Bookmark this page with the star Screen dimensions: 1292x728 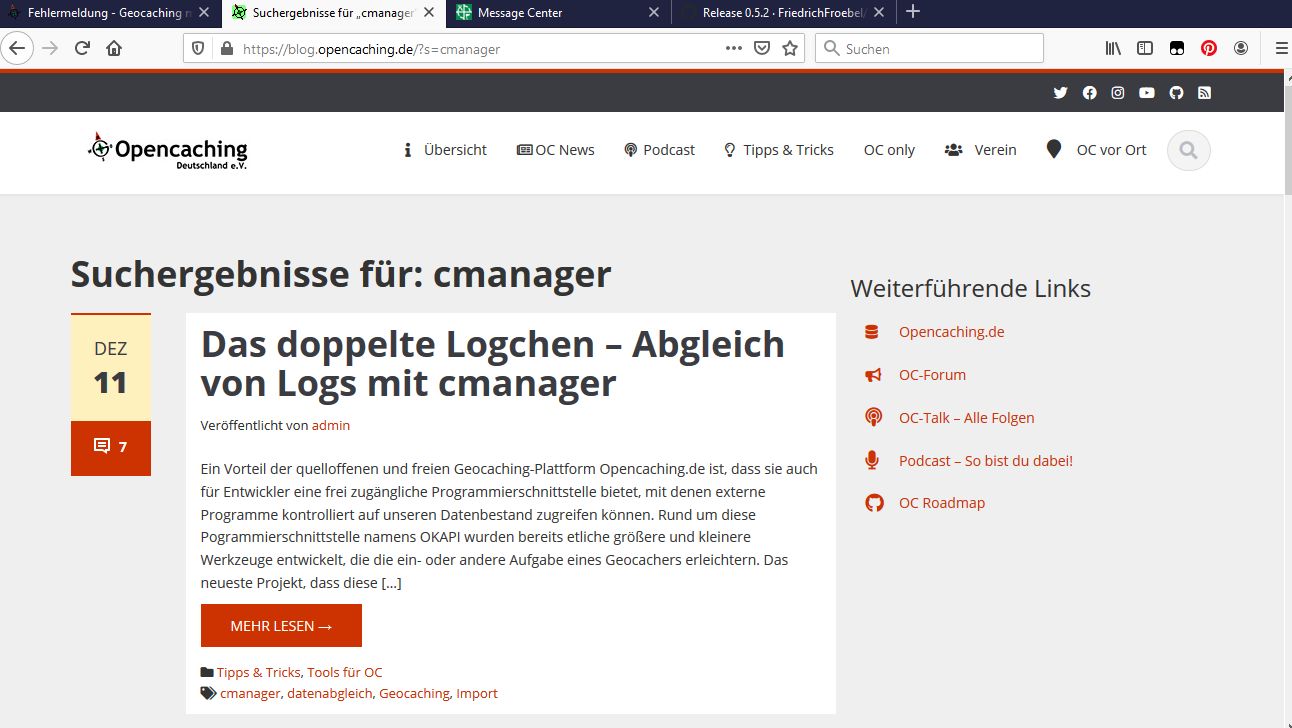point(790,48)
